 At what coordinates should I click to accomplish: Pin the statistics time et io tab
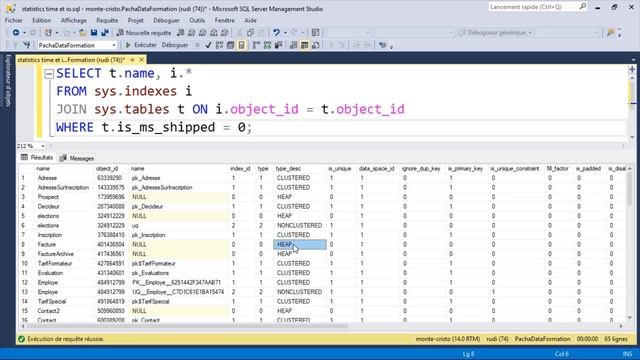tap(132, 60)
